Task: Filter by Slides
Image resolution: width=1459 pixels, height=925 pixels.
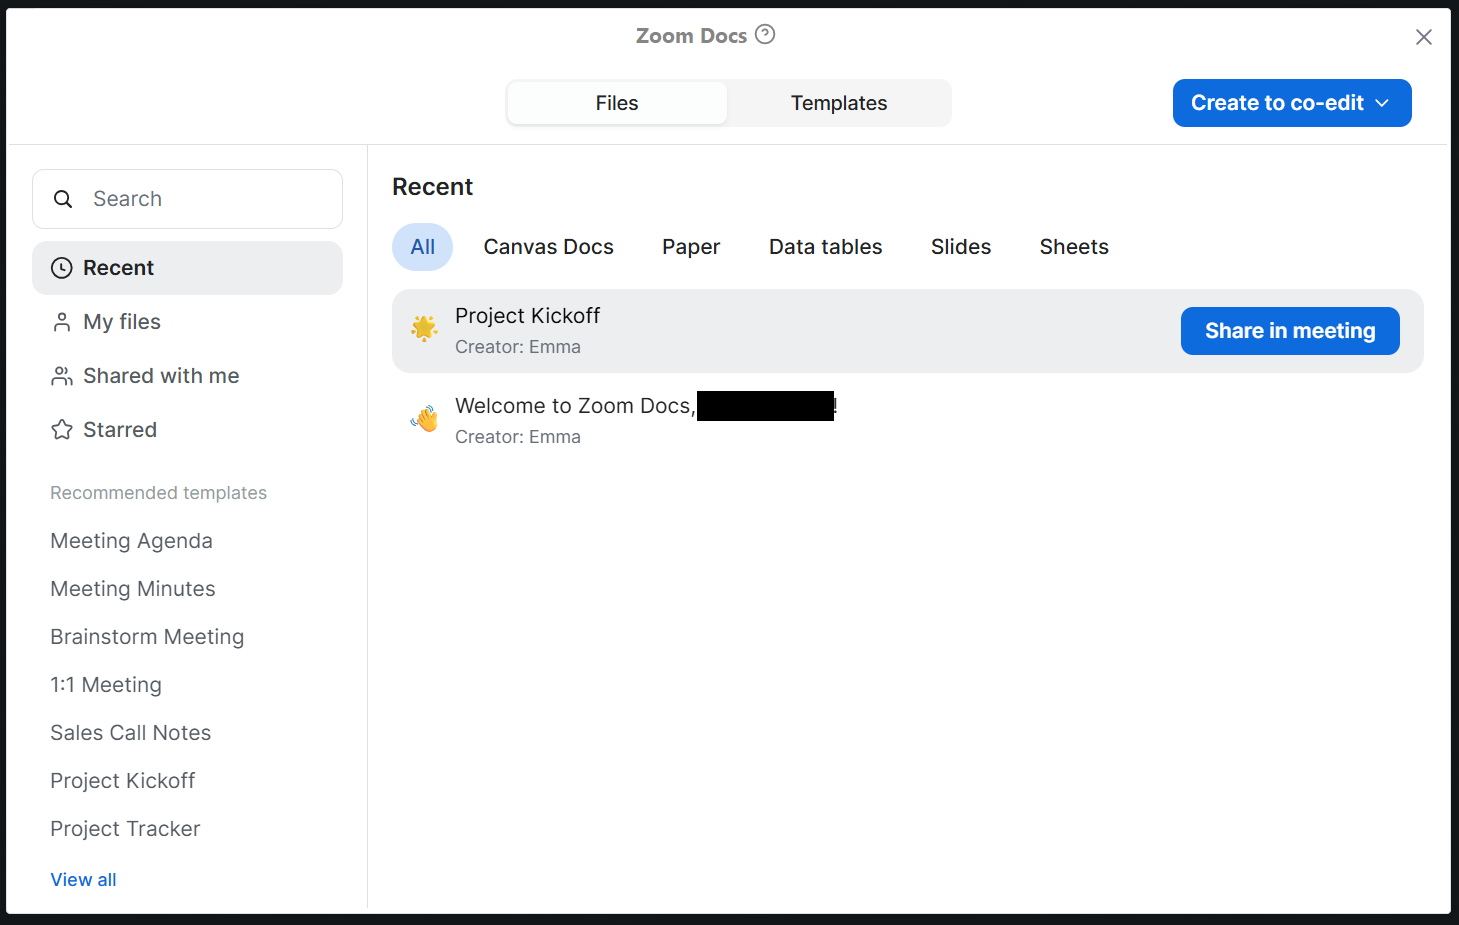Action: pos(961,247)
